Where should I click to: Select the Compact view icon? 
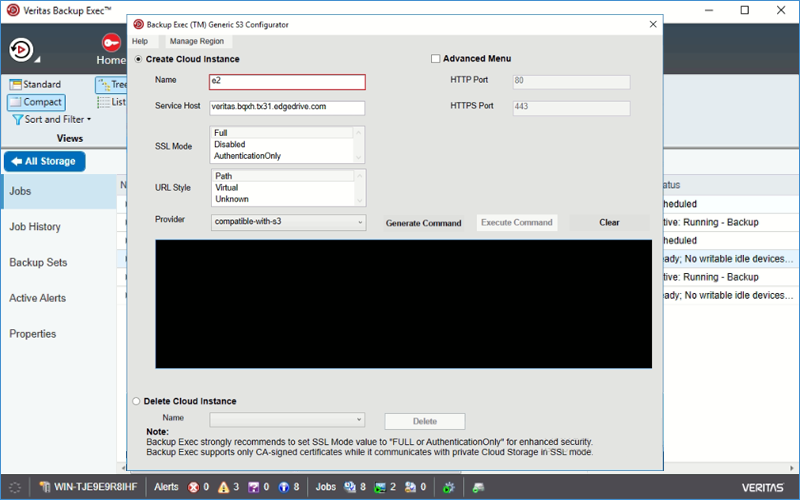click(15, 102)
